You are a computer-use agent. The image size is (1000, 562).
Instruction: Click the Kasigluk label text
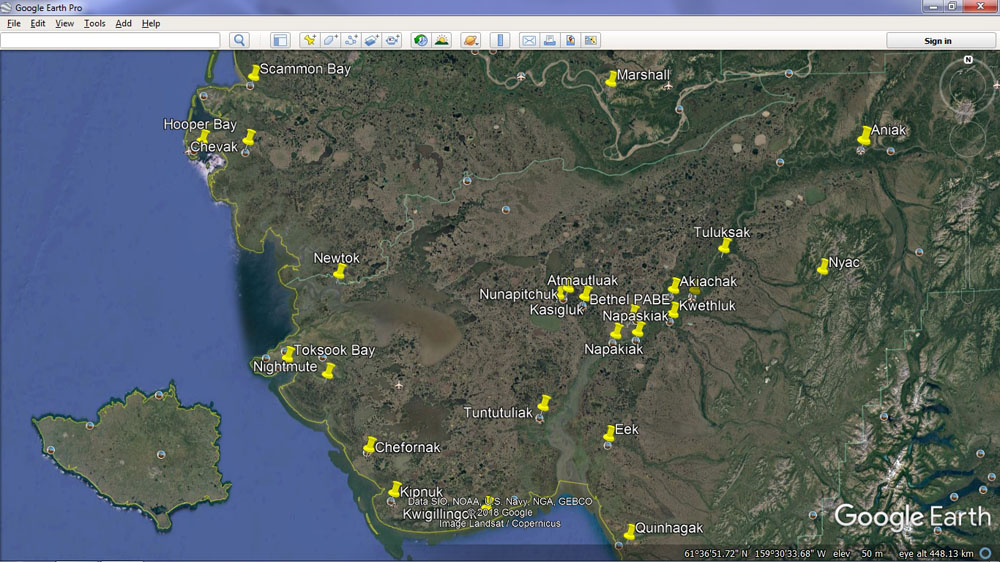(x=557, y=310)
